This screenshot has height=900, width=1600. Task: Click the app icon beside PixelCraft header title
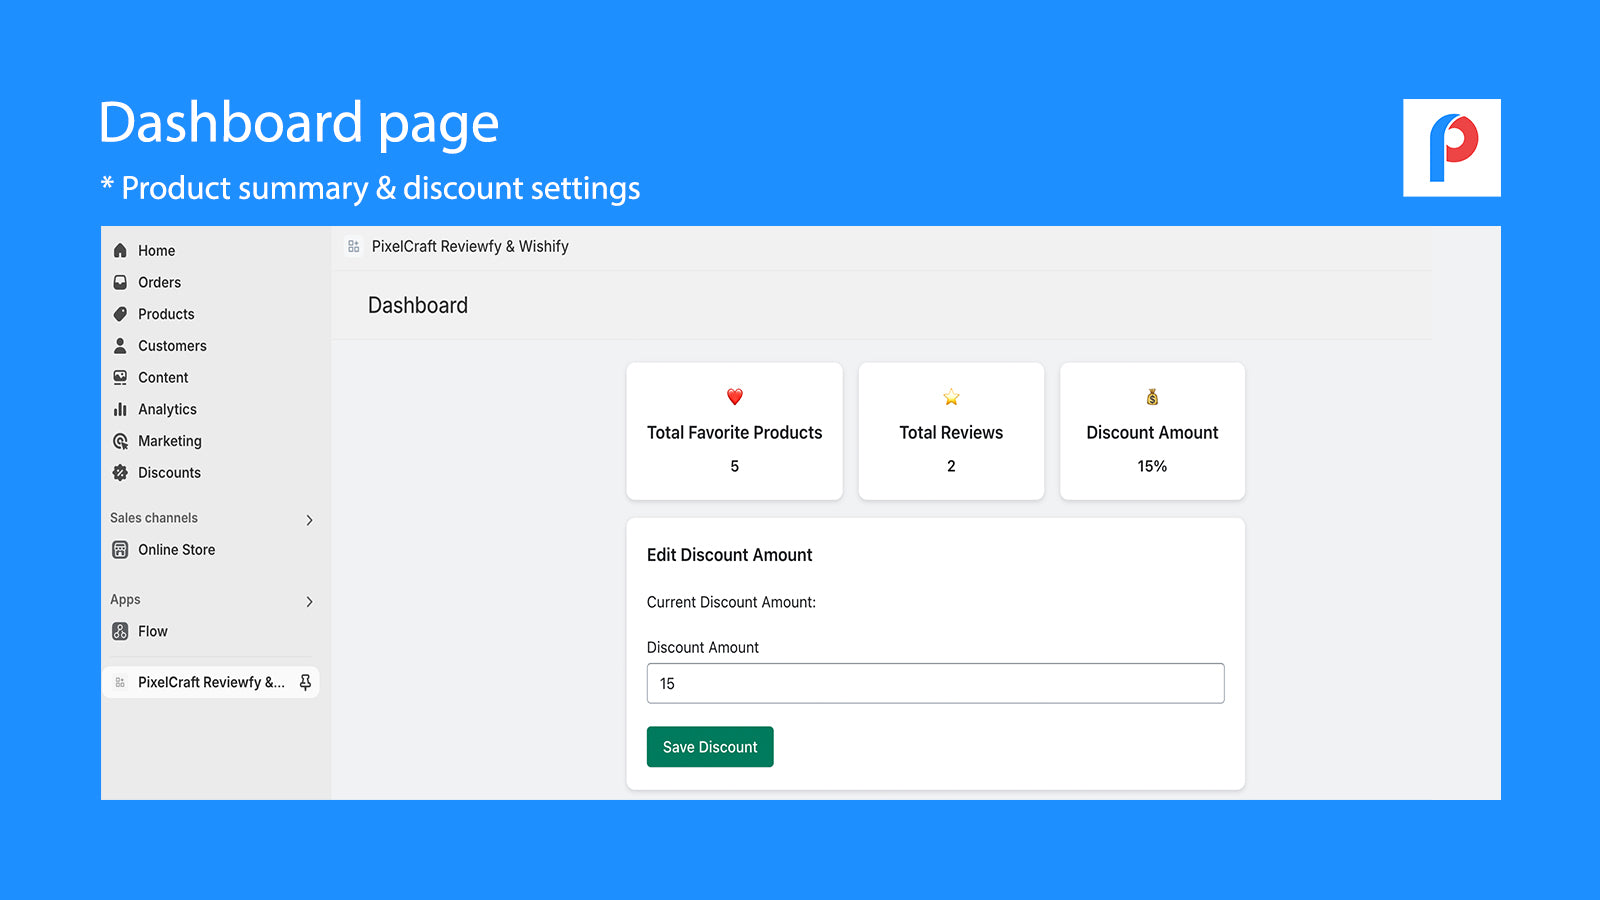coord(353,246)
